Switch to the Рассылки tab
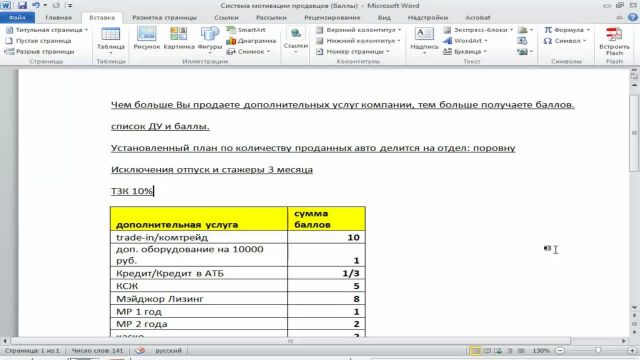 (x=271, y=18)
